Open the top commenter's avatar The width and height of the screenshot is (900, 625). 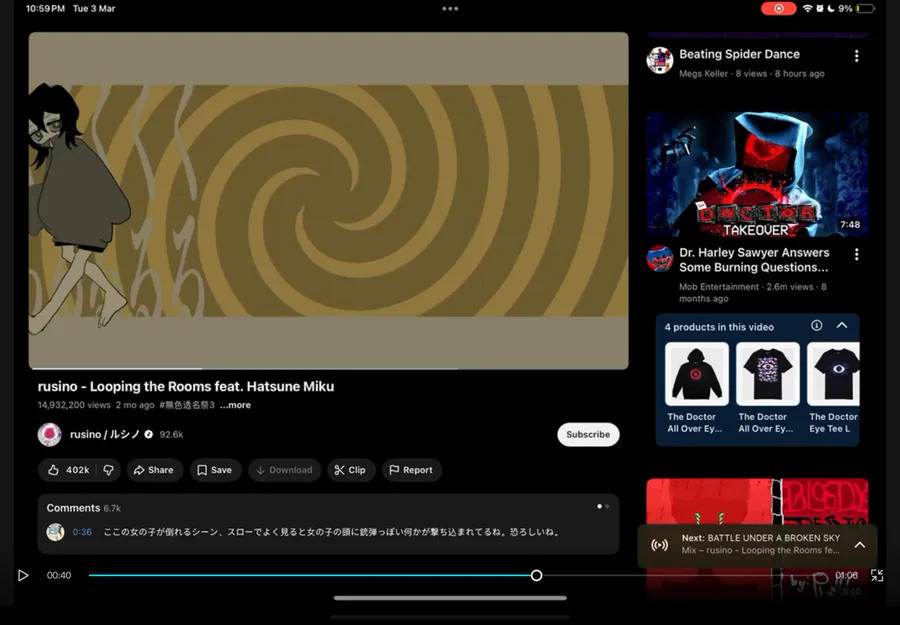point(55,532)
